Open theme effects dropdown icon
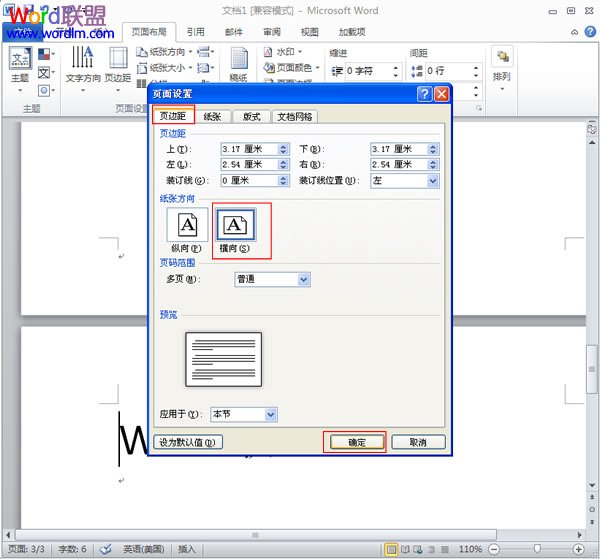Screen dimensions: 600x559 pos(46,91)
